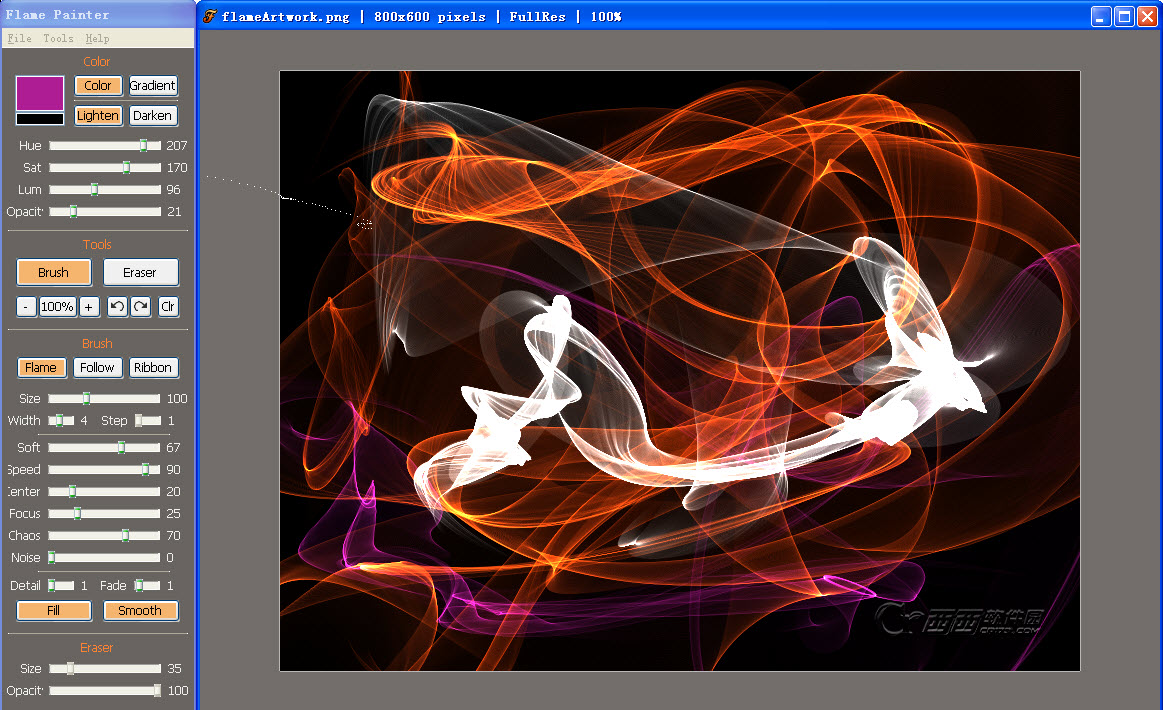Click the black background color bar

tap(40, 119)
